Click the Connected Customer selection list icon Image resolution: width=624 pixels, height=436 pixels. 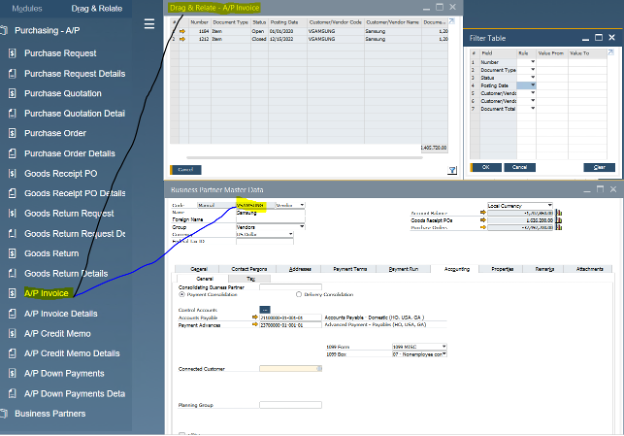[x=319, y=369]
